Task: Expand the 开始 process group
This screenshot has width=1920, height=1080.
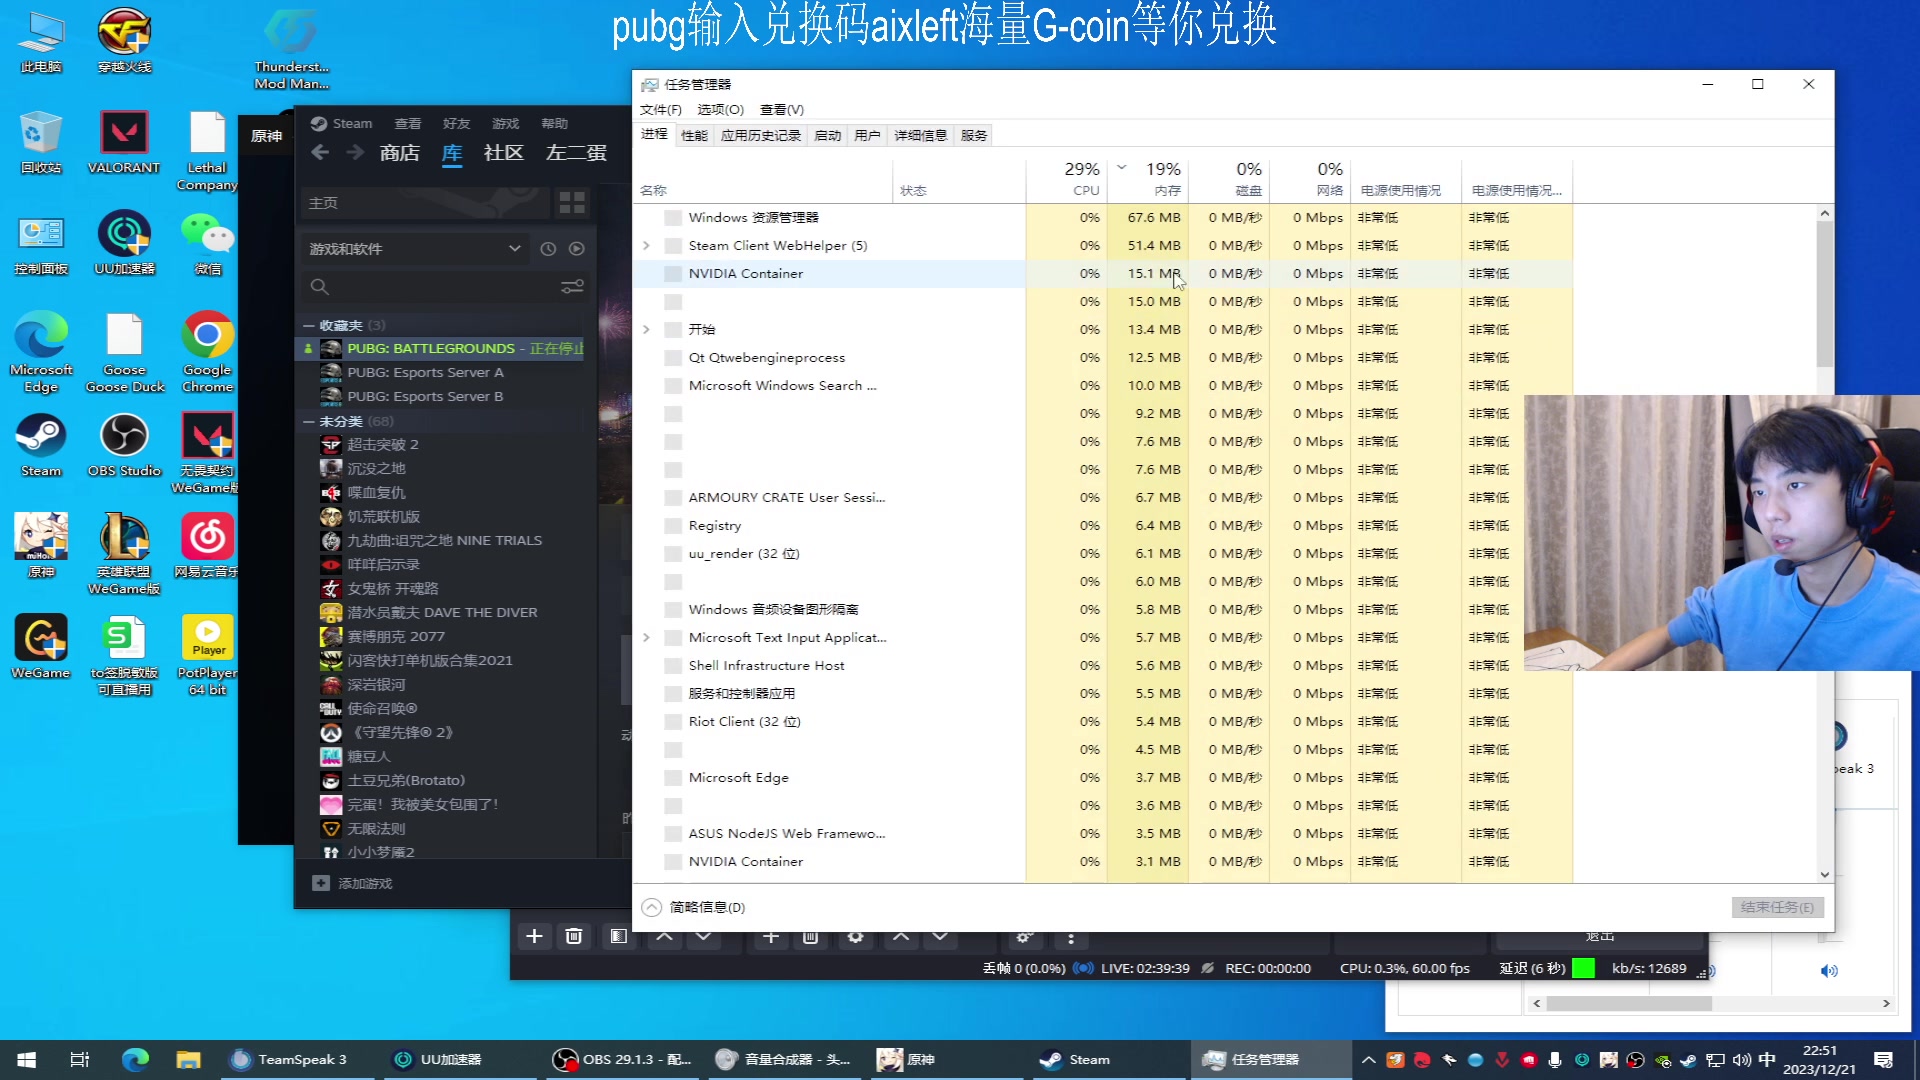Action: [646, 329]
